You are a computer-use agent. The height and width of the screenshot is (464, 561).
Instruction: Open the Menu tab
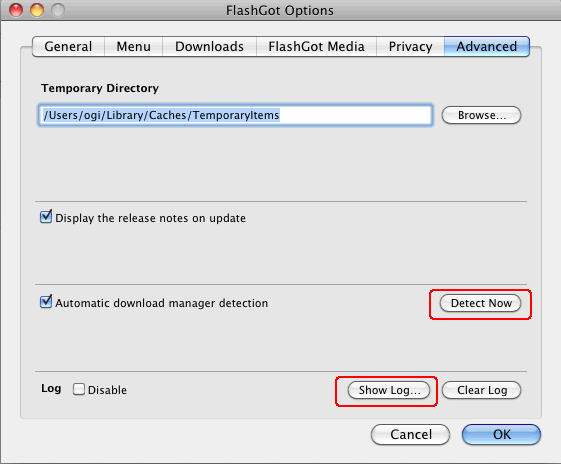point(133,47)
